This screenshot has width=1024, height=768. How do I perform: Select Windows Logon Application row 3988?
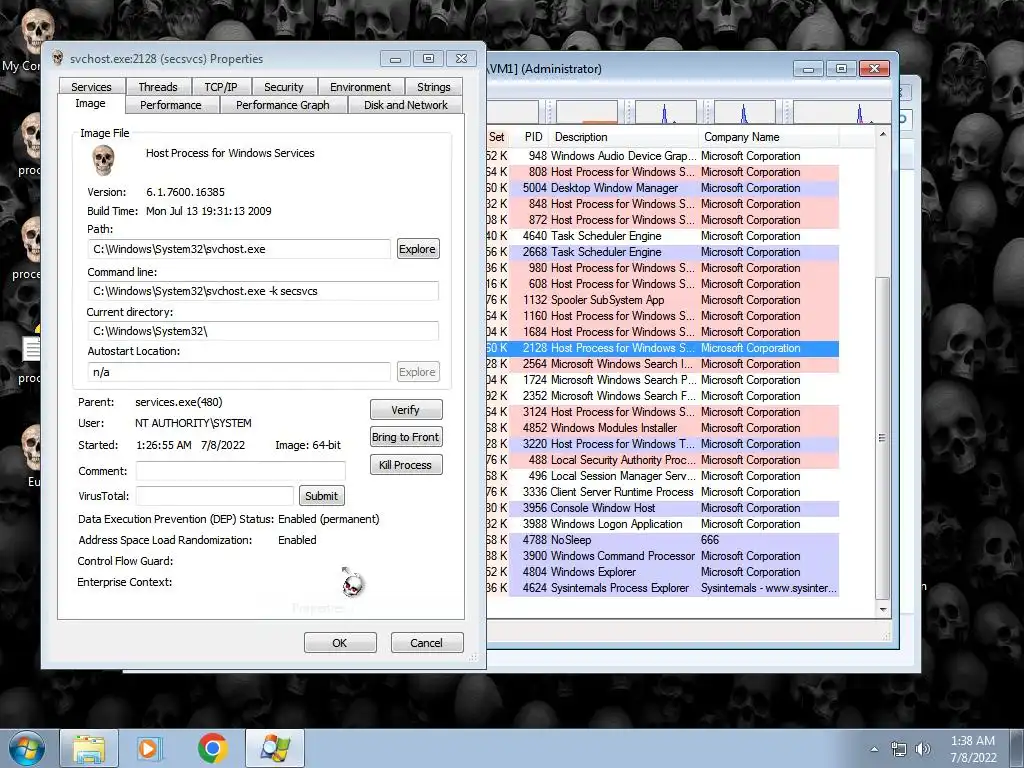pyautogui.click(x=663, y=524)
